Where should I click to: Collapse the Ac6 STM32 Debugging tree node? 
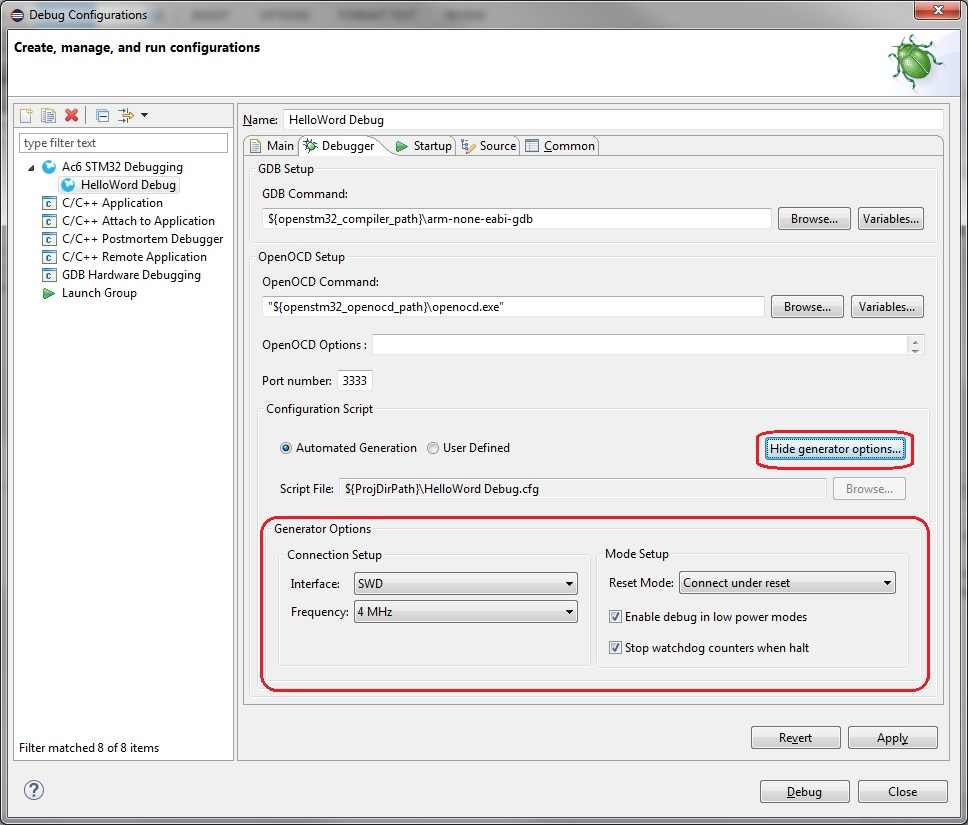pos(31,167)
